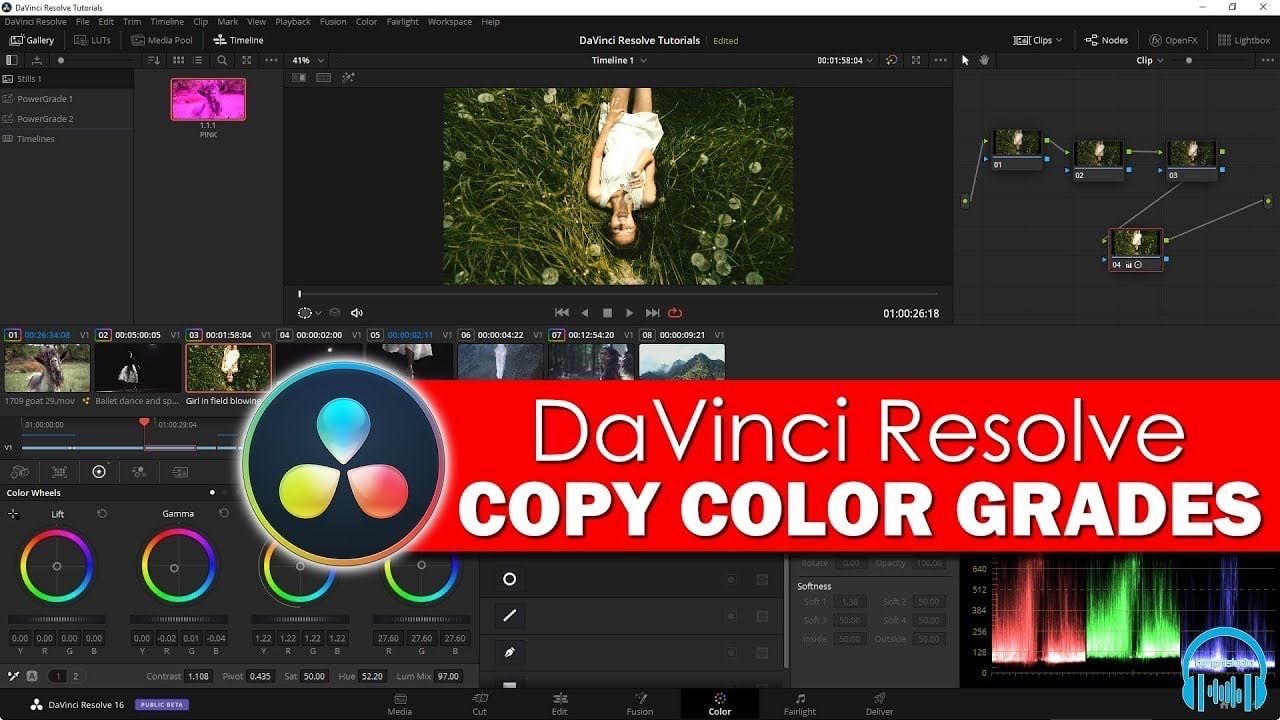Screen dimensions: 1280x720
Task: Select the Stills 1 album
Action: pos(66,78)
